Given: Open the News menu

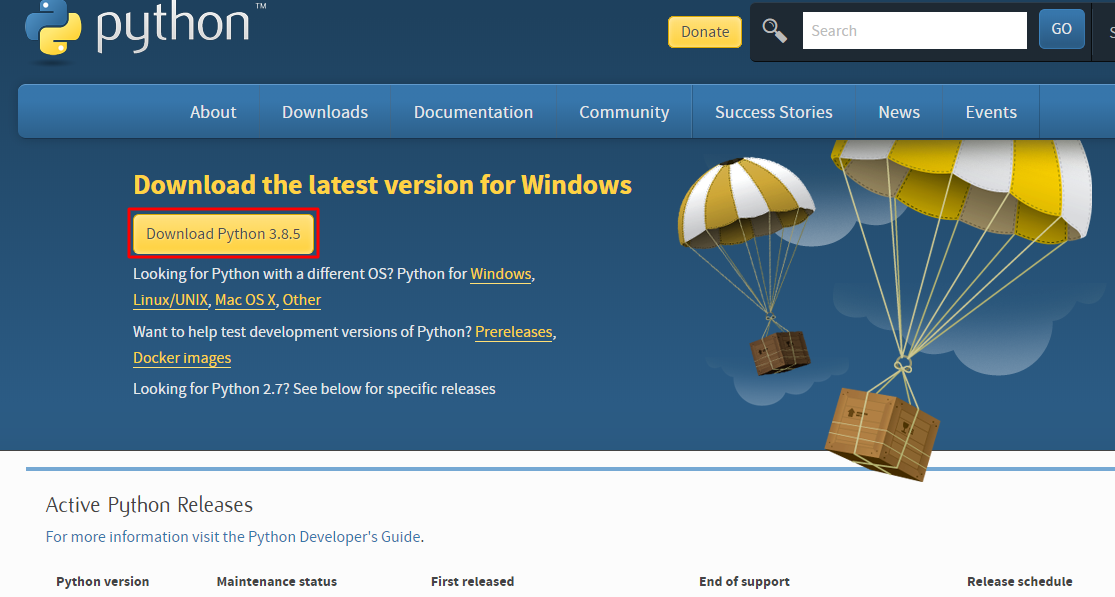Looking at the screenshot, I should click(x=899, y=112).
